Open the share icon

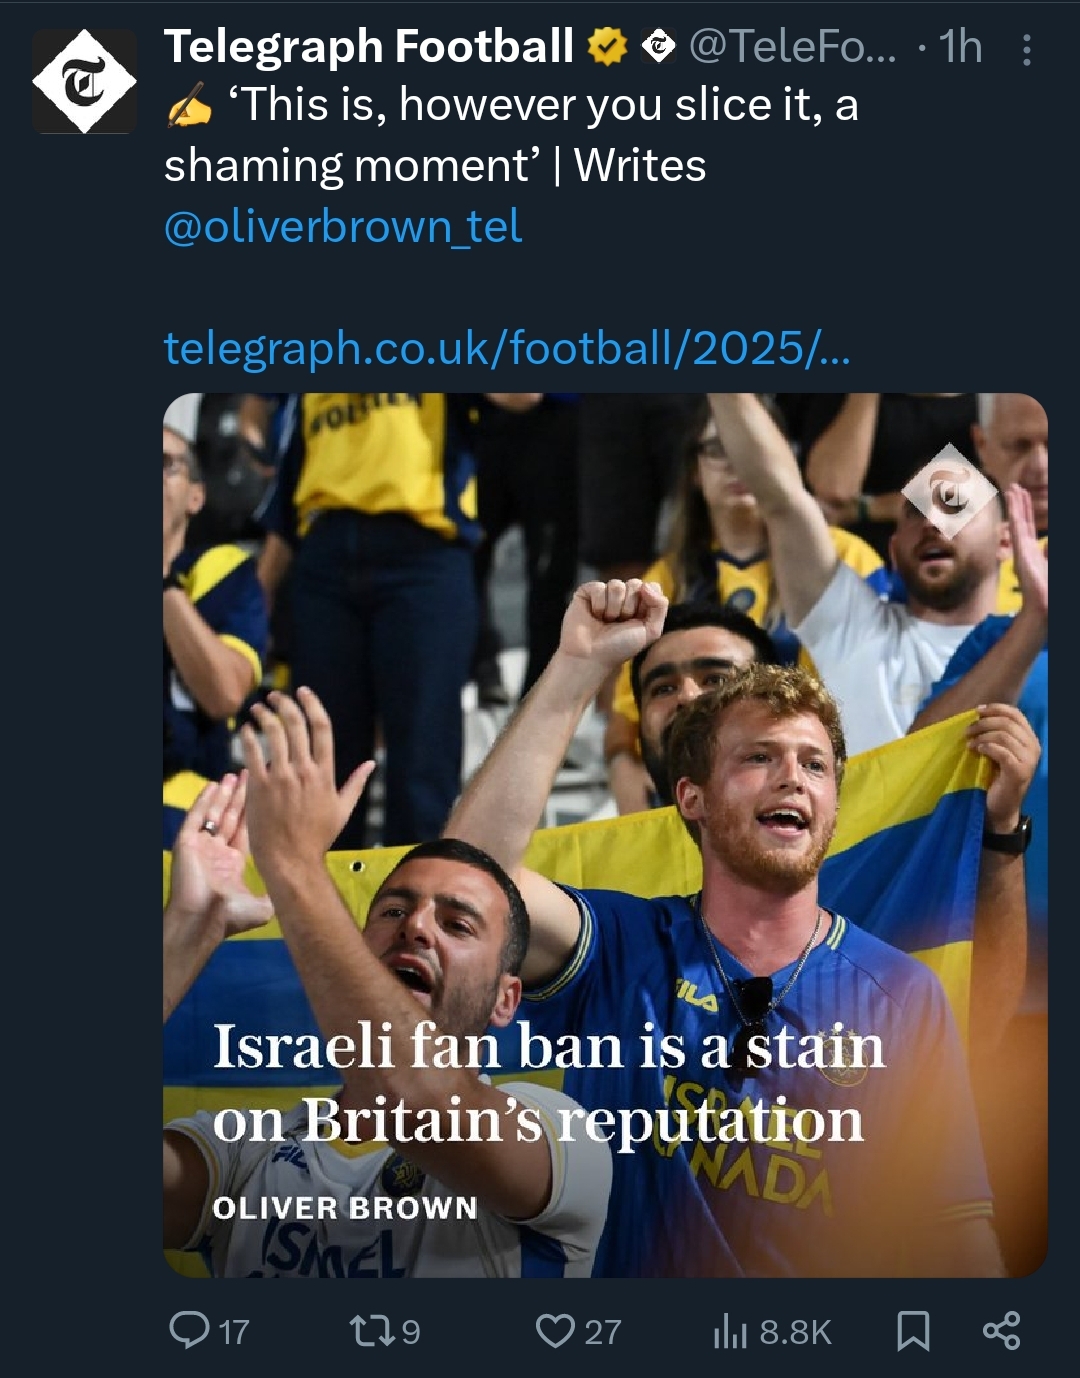click(1001, 1331)
